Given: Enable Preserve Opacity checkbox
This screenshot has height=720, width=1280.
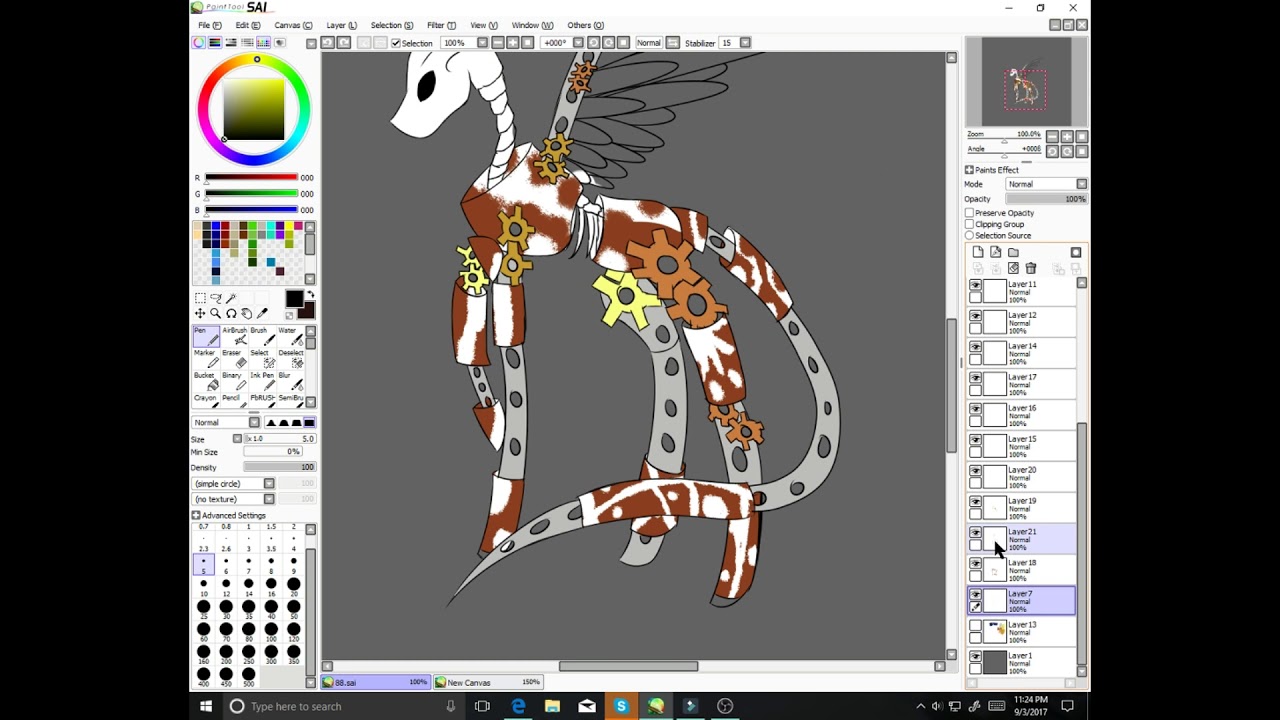Looking at the screenshot, I should click(x=969, y=213).
